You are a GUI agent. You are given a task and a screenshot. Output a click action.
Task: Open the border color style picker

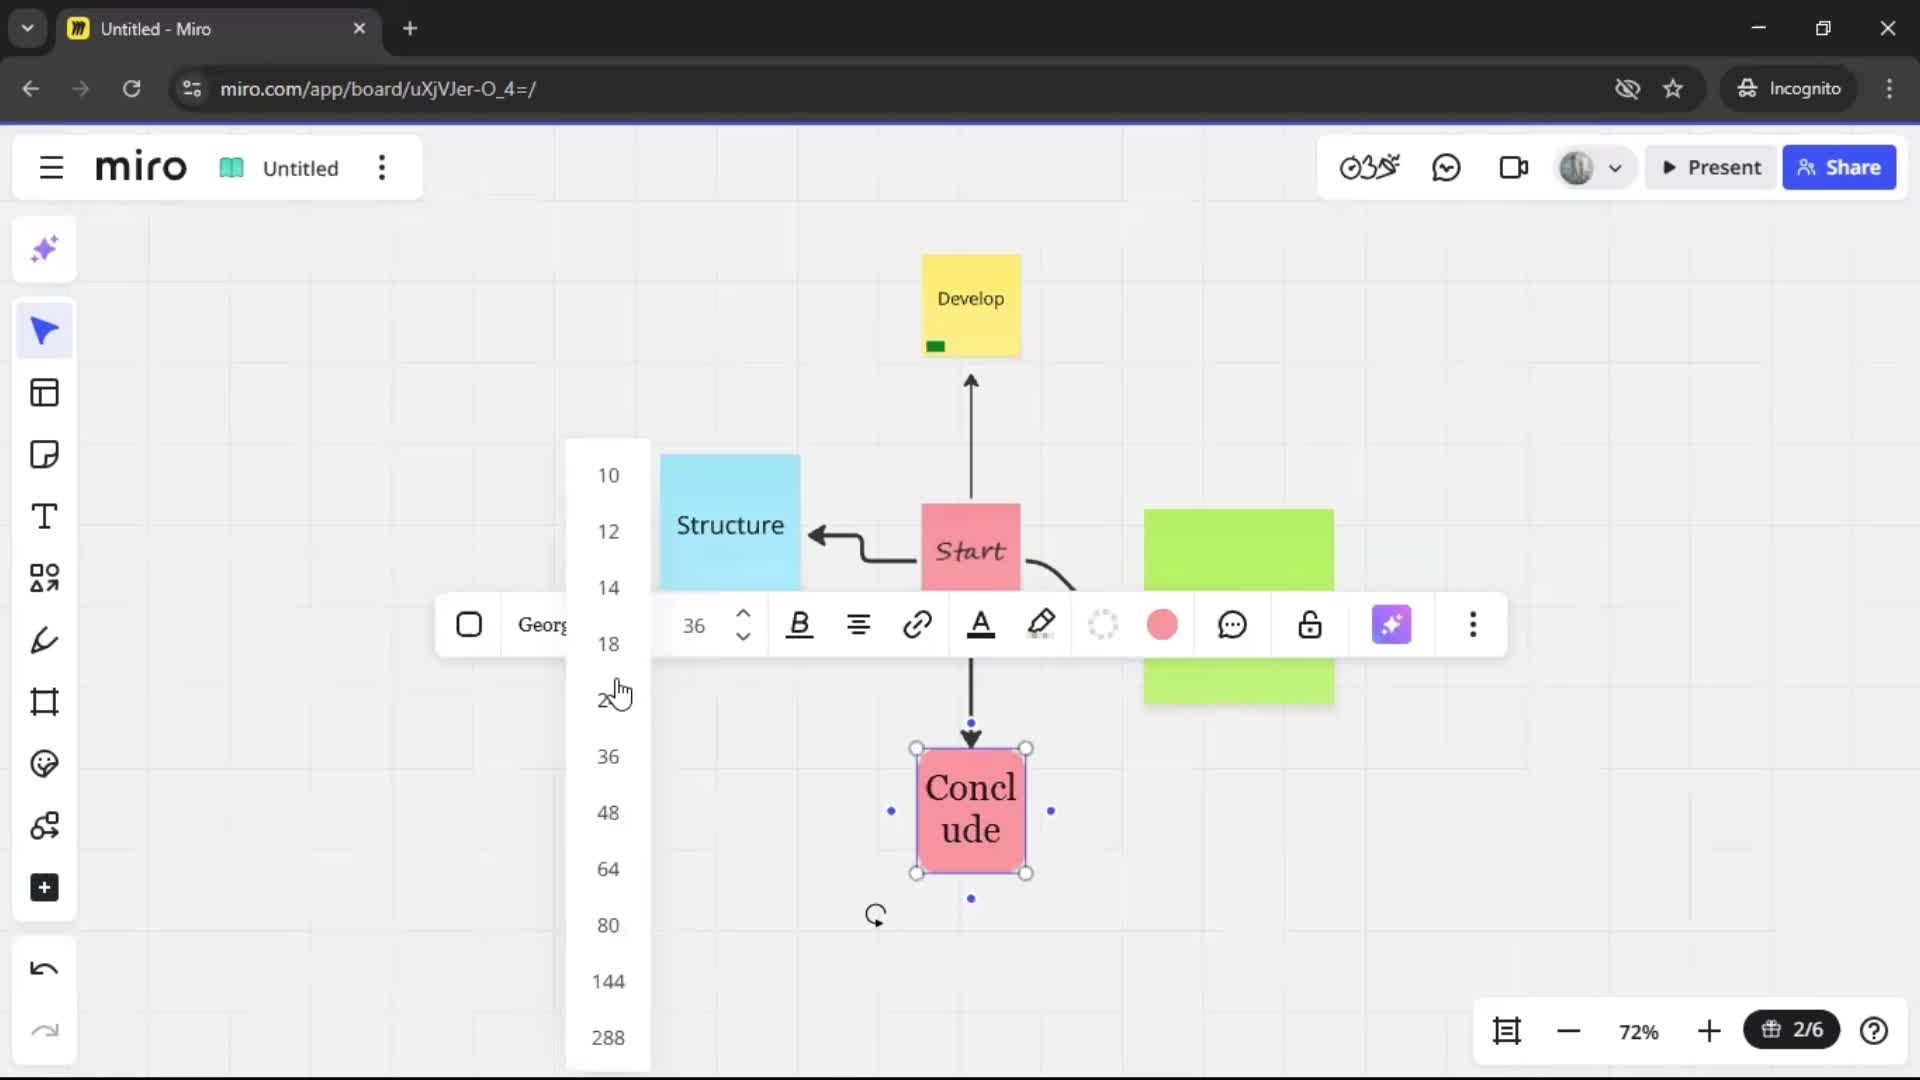click(1103, 625)
